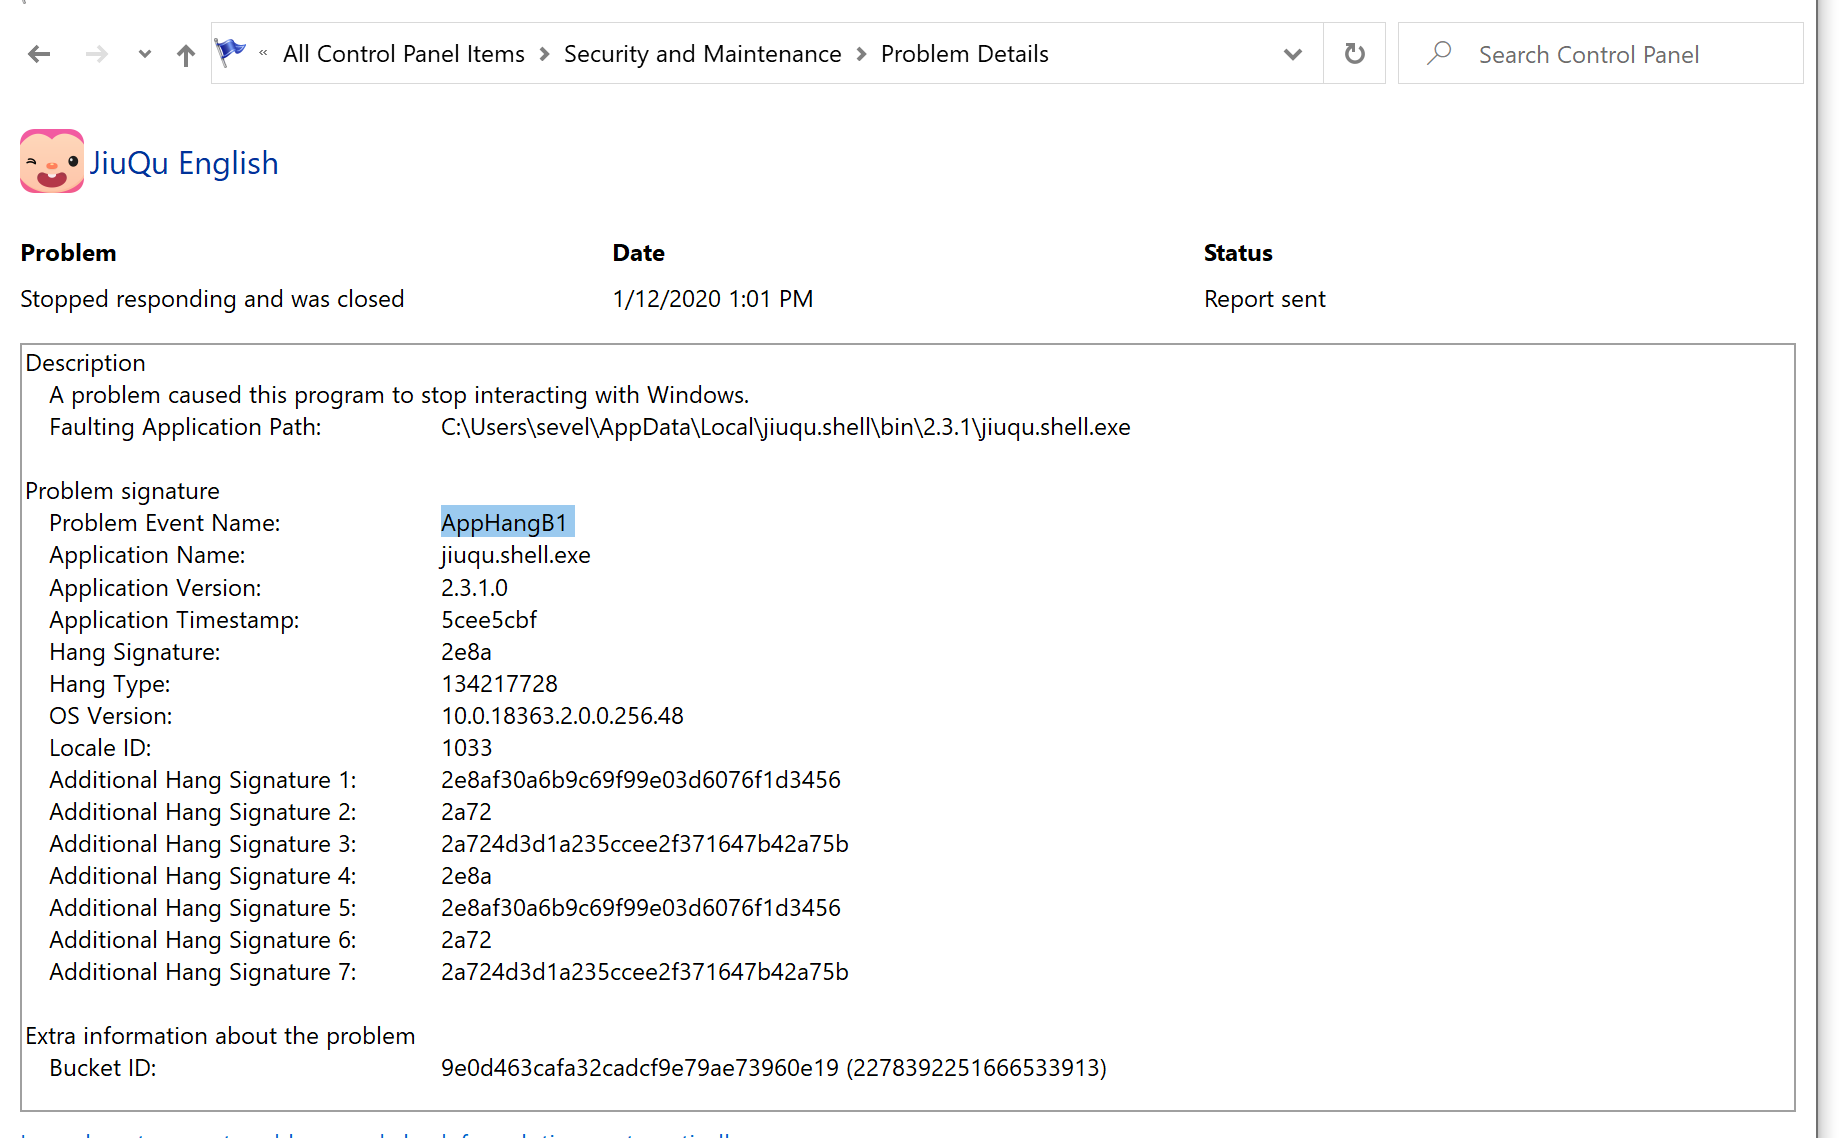Click Additional Hang Signature 3 value
The image size is (1842, 1138).
(645, 844)
